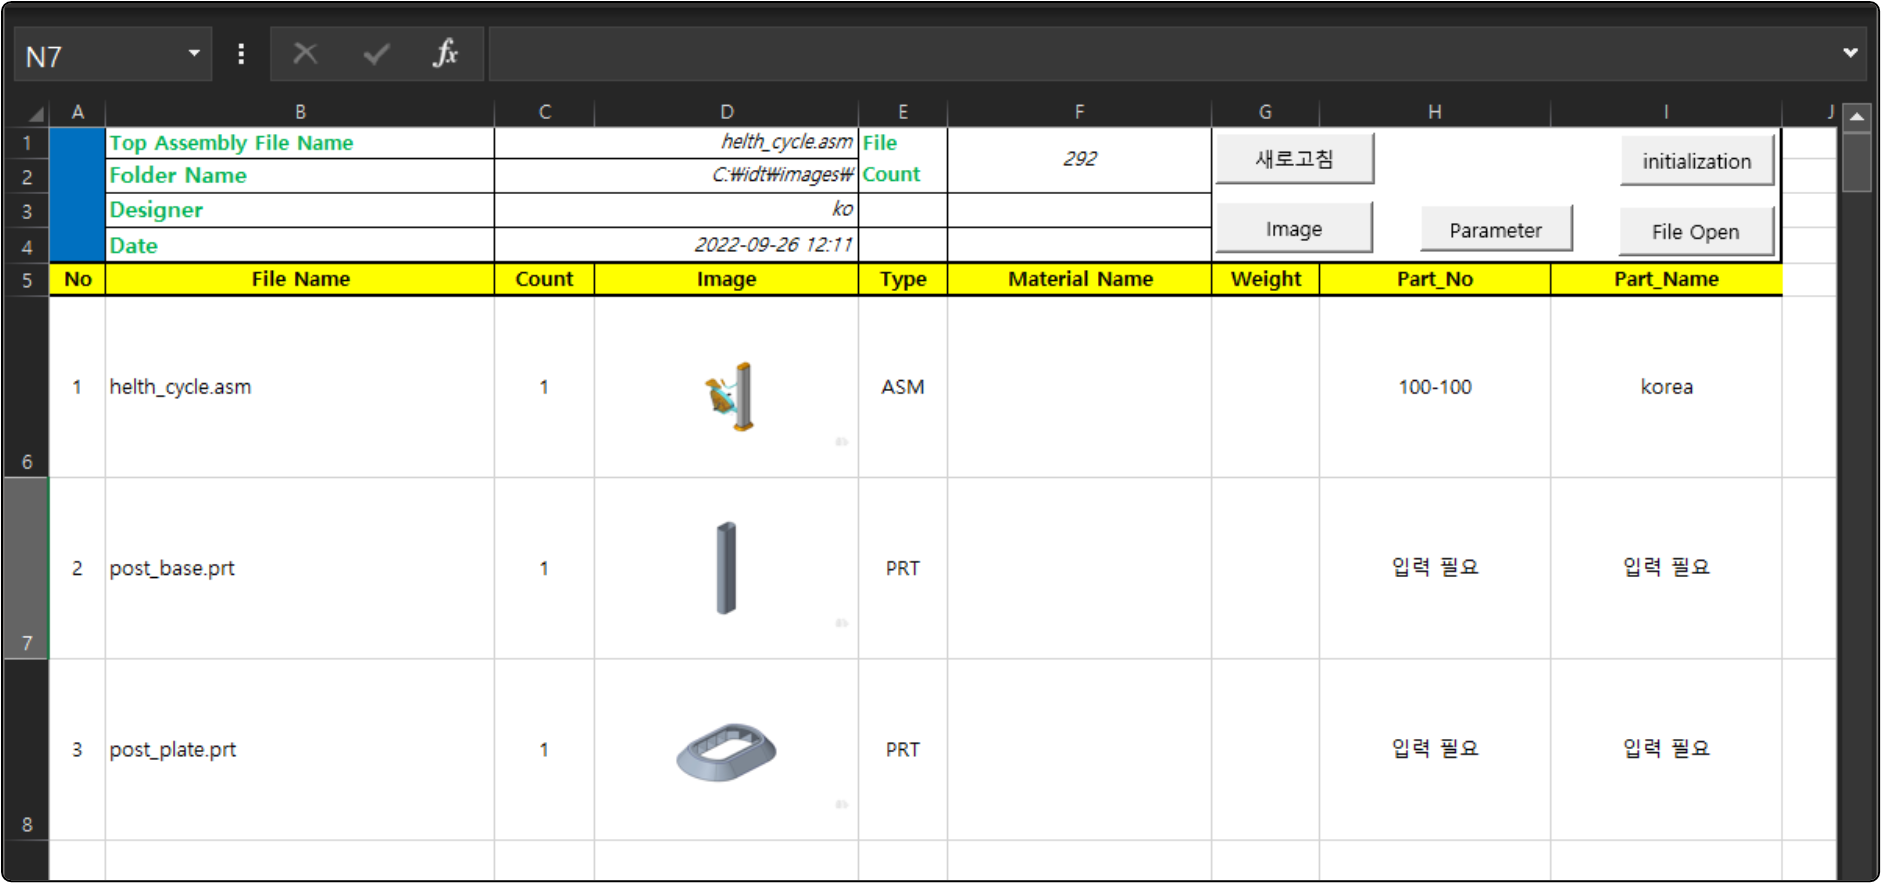This screenshot has width=1881, height=883.
Task: Select column I header
Action: pyautogui.click(x=1666, y=112)
